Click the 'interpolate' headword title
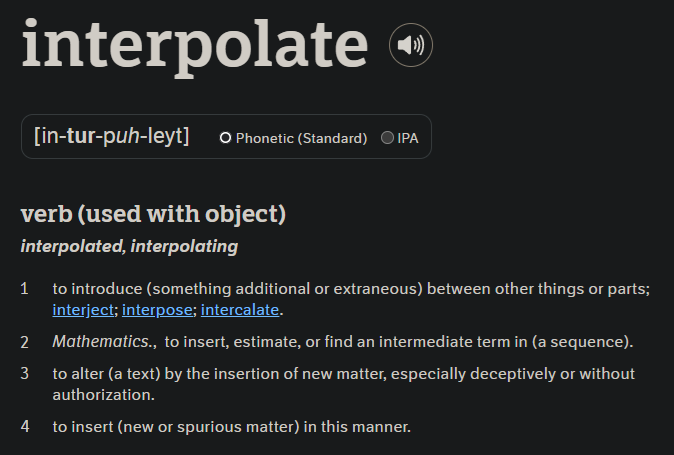674x455 pixels. pos(195,44)
